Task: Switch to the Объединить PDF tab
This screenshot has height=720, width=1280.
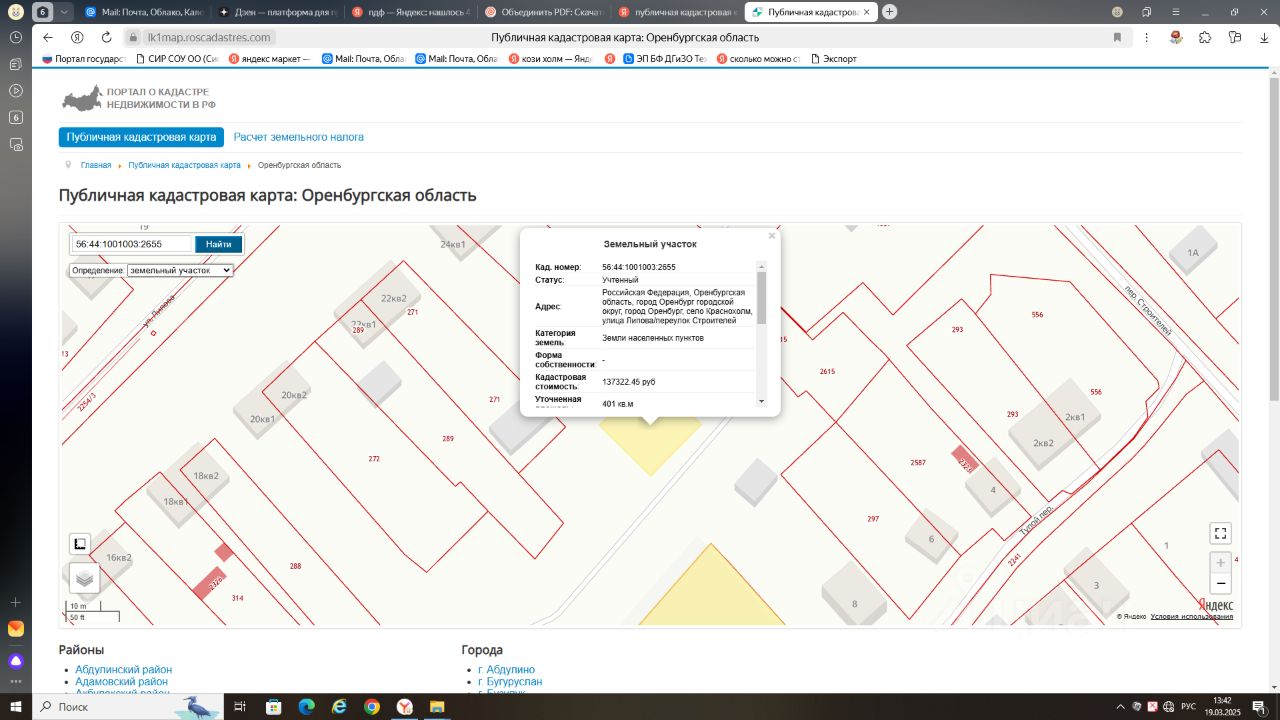Action: point(545,12)
